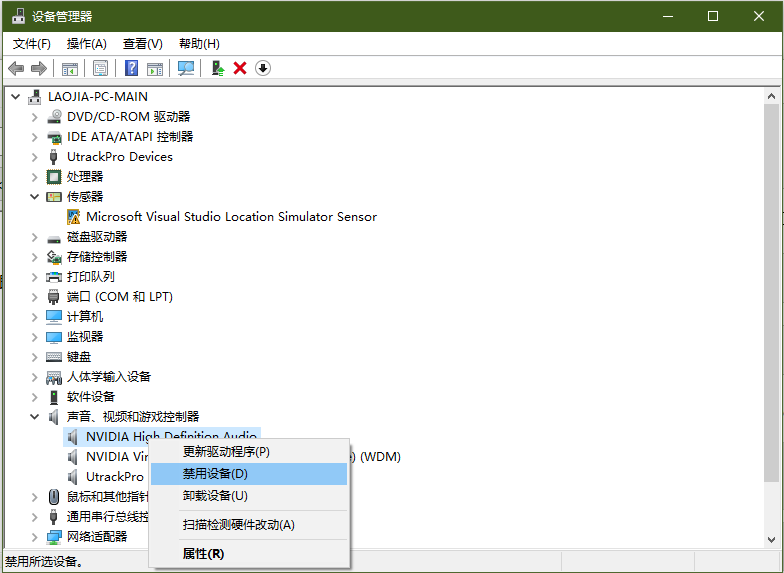Click the network adapters (网络适配器) icon
Screen dimensions: 784x573
[x=54, y=537]
